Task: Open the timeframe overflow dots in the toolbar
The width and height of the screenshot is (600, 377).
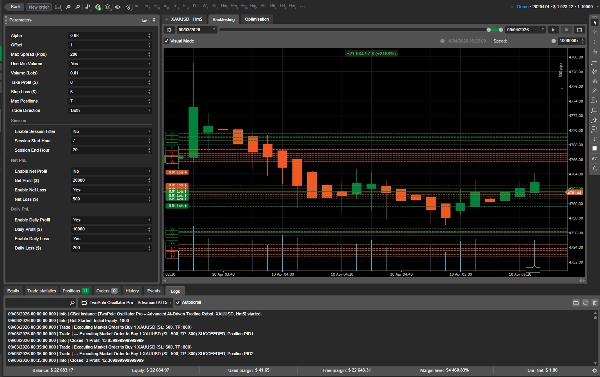Action: click(x=302, y=7)
